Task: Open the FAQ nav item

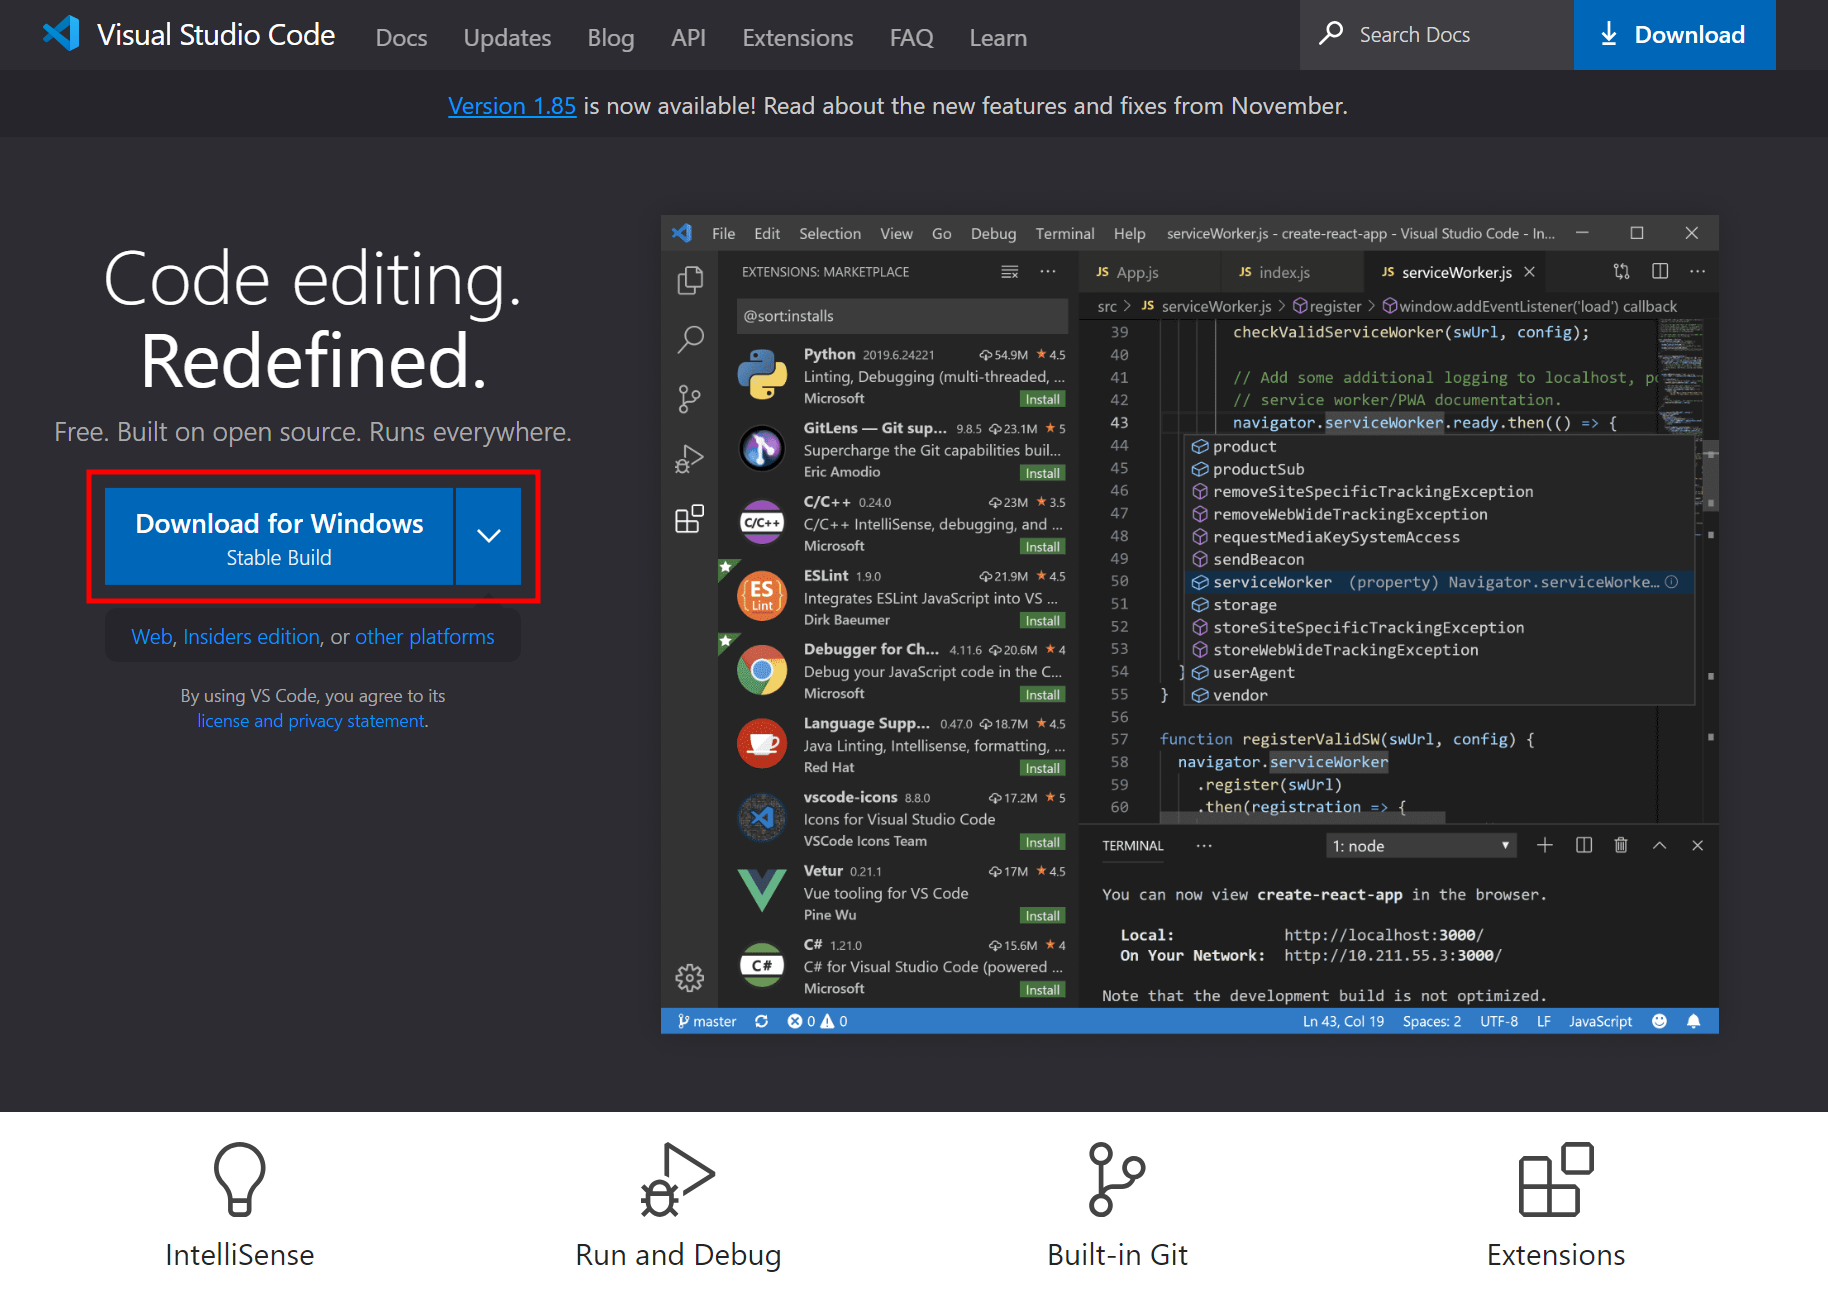Action: 911,37
